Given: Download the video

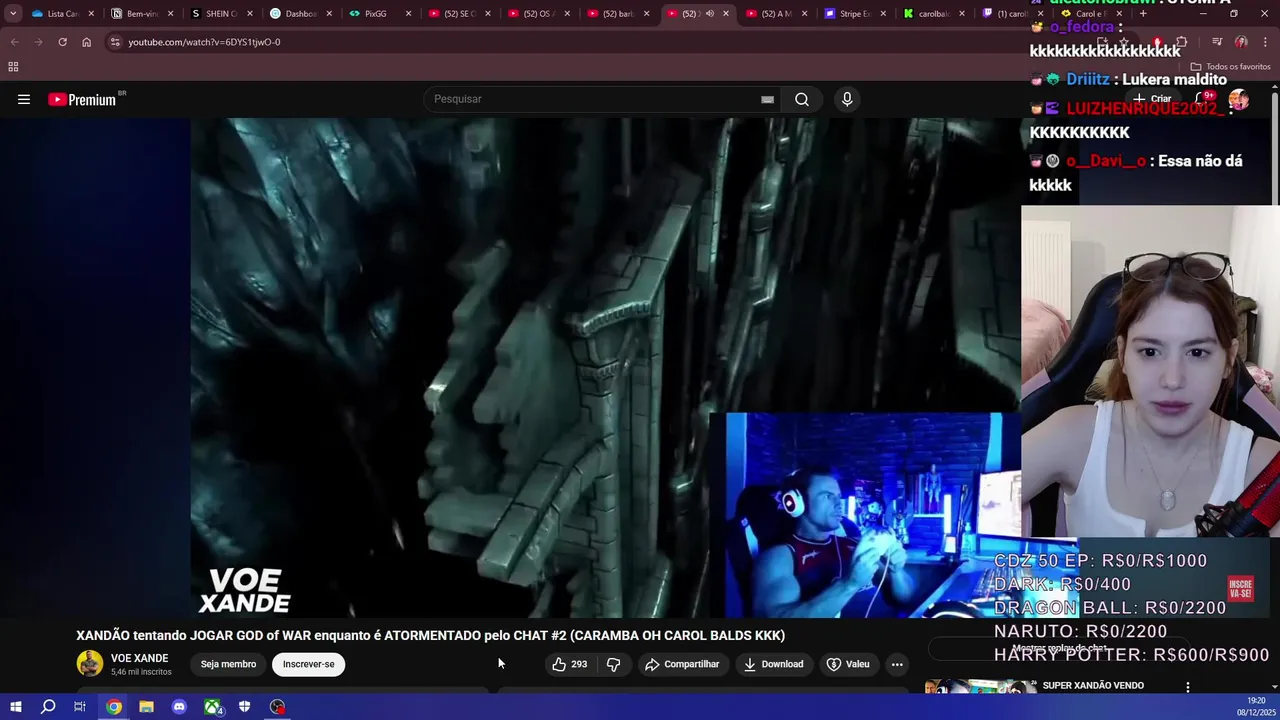Looking at the screenshot, I should point(773,664).
